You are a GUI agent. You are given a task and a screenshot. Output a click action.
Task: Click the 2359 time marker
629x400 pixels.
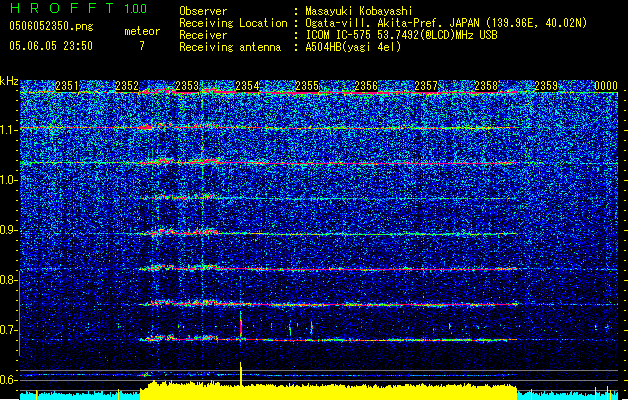click(x=546, y=86)
